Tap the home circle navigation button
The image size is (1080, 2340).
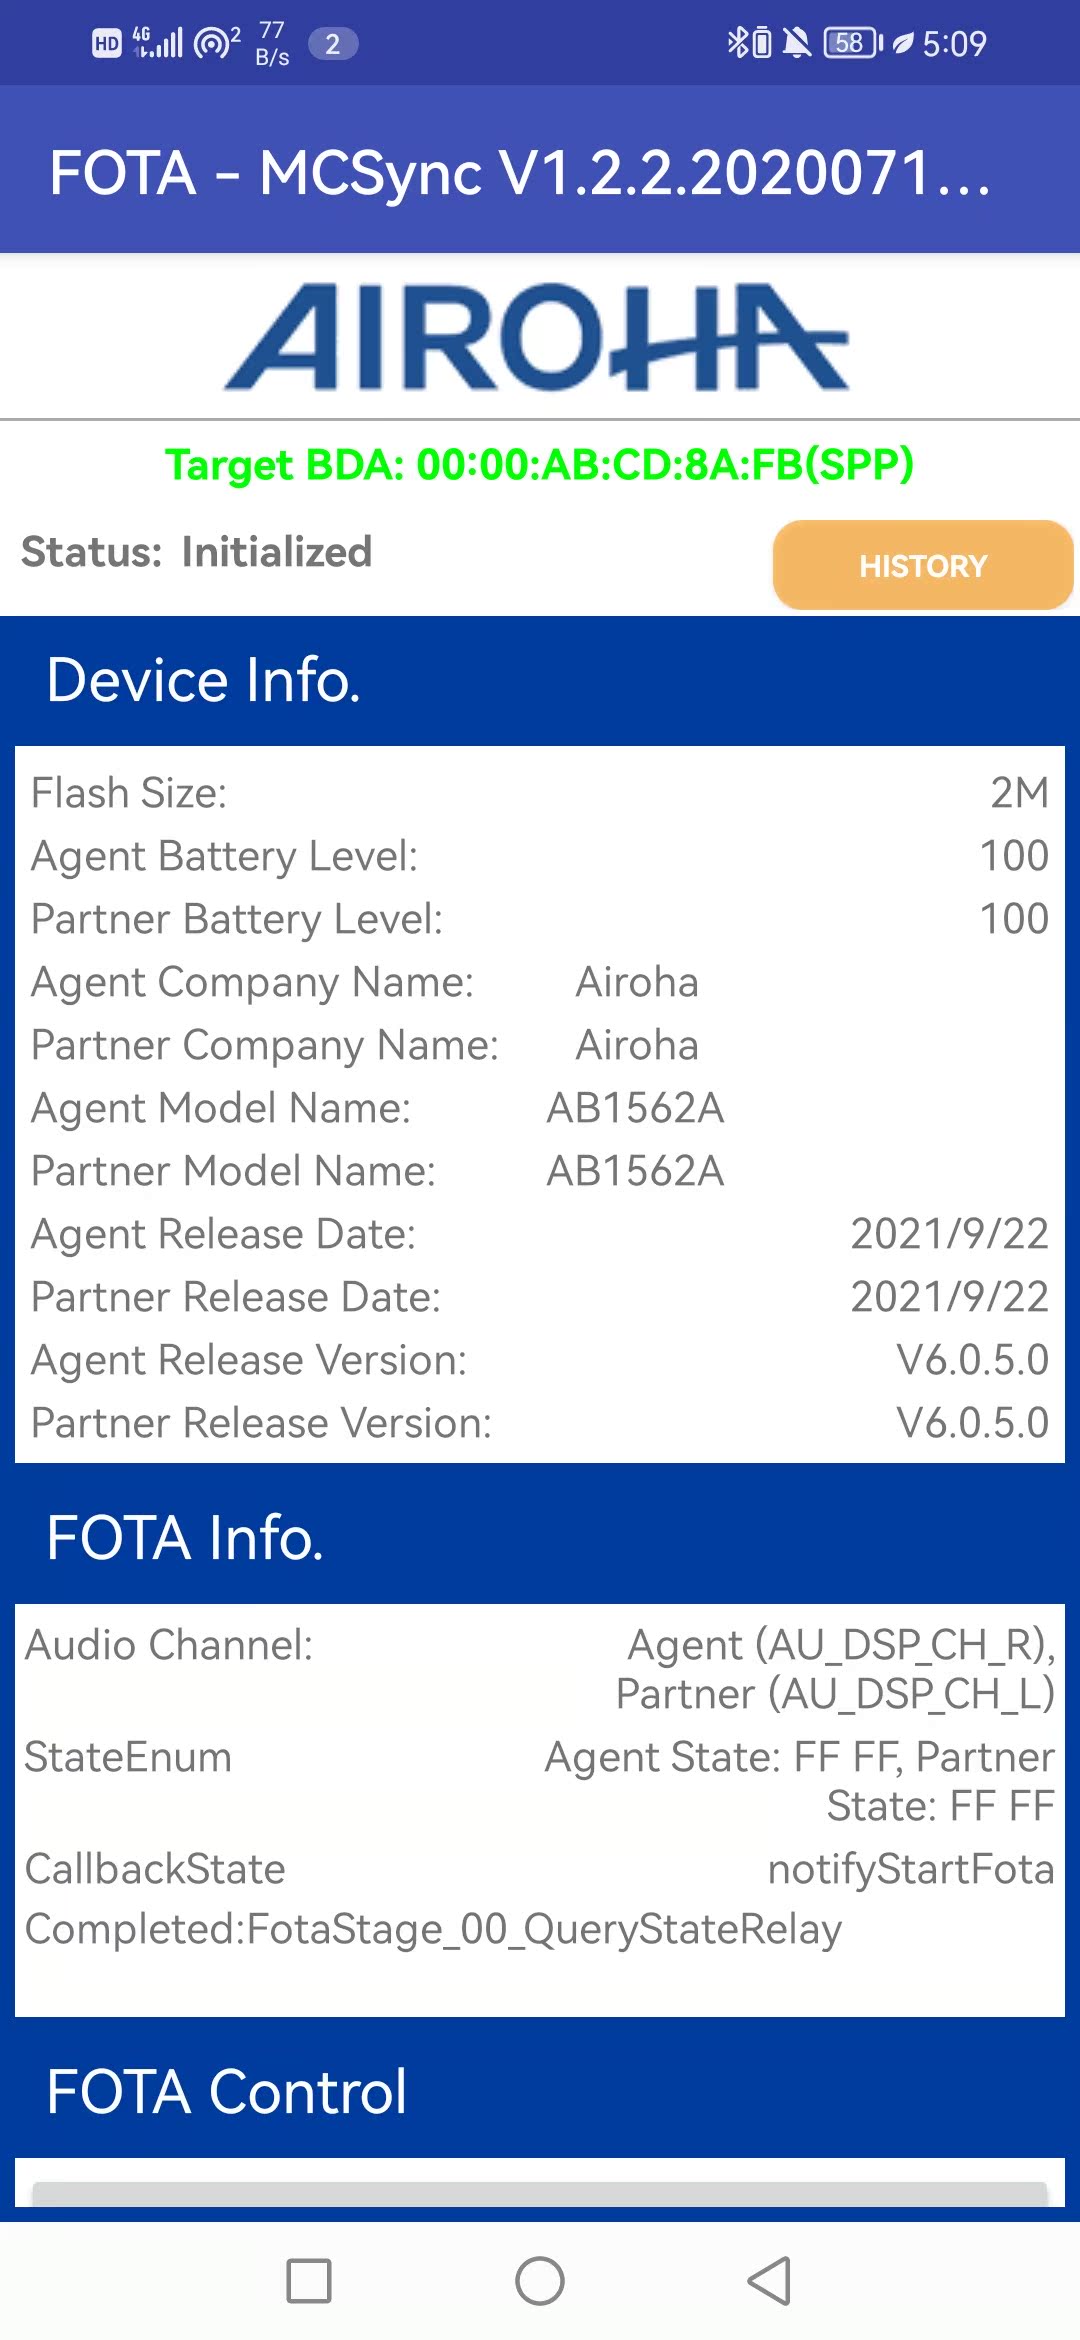point(540,2281)
